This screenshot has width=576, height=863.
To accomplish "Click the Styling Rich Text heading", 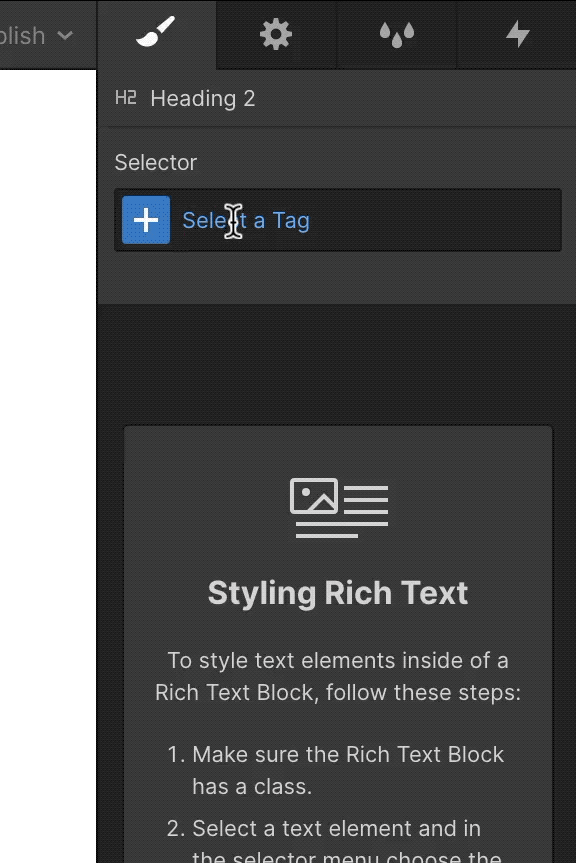I will (337, 592).
